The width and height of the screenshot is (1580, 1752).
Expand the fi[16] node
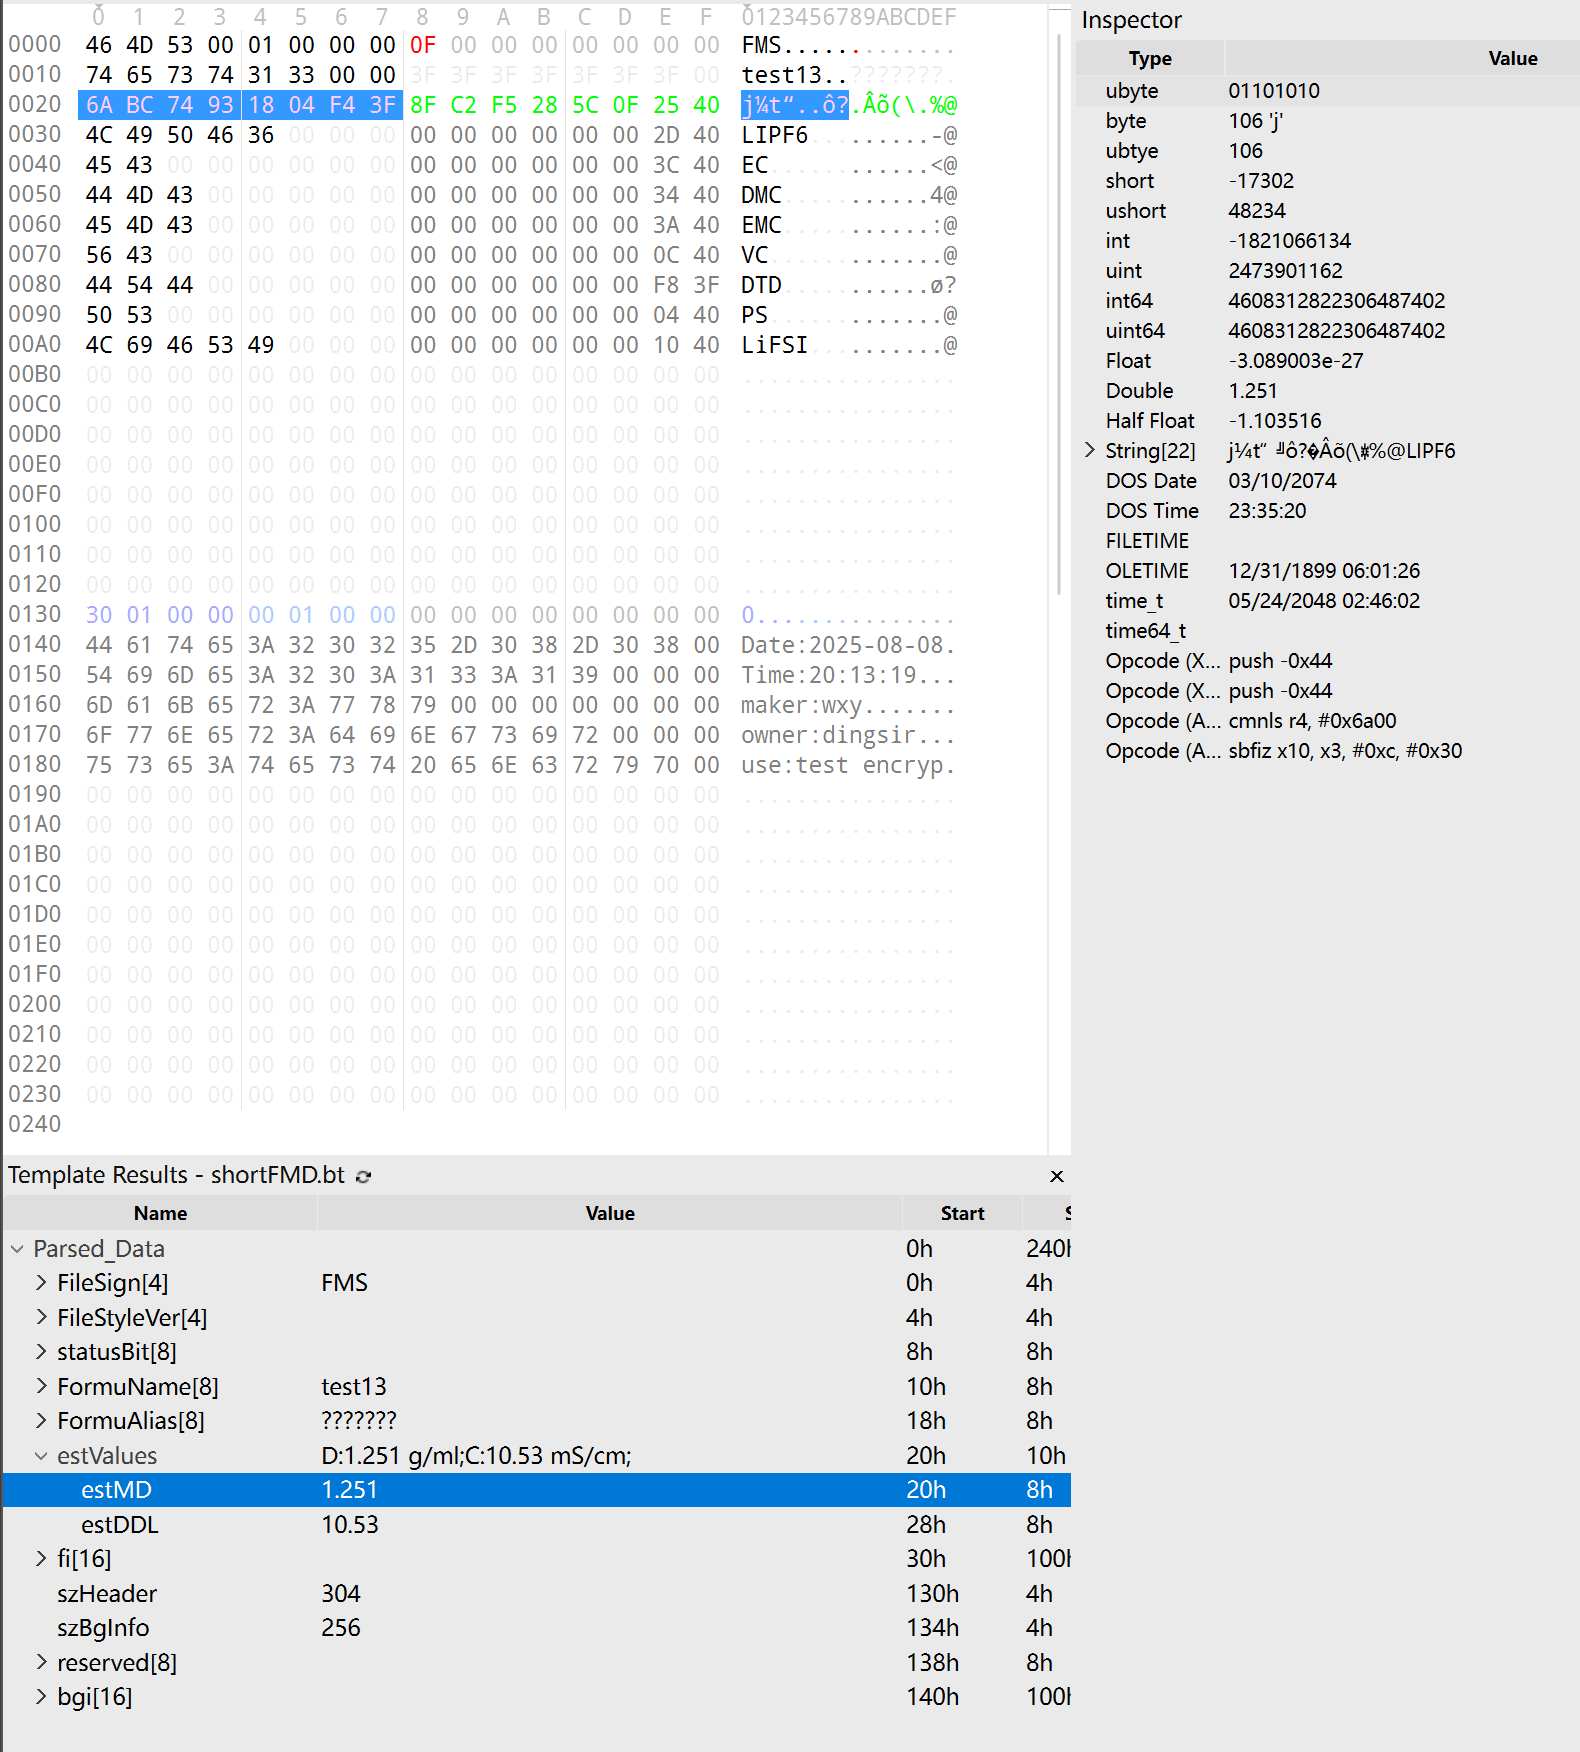[x=41, y=1559]
